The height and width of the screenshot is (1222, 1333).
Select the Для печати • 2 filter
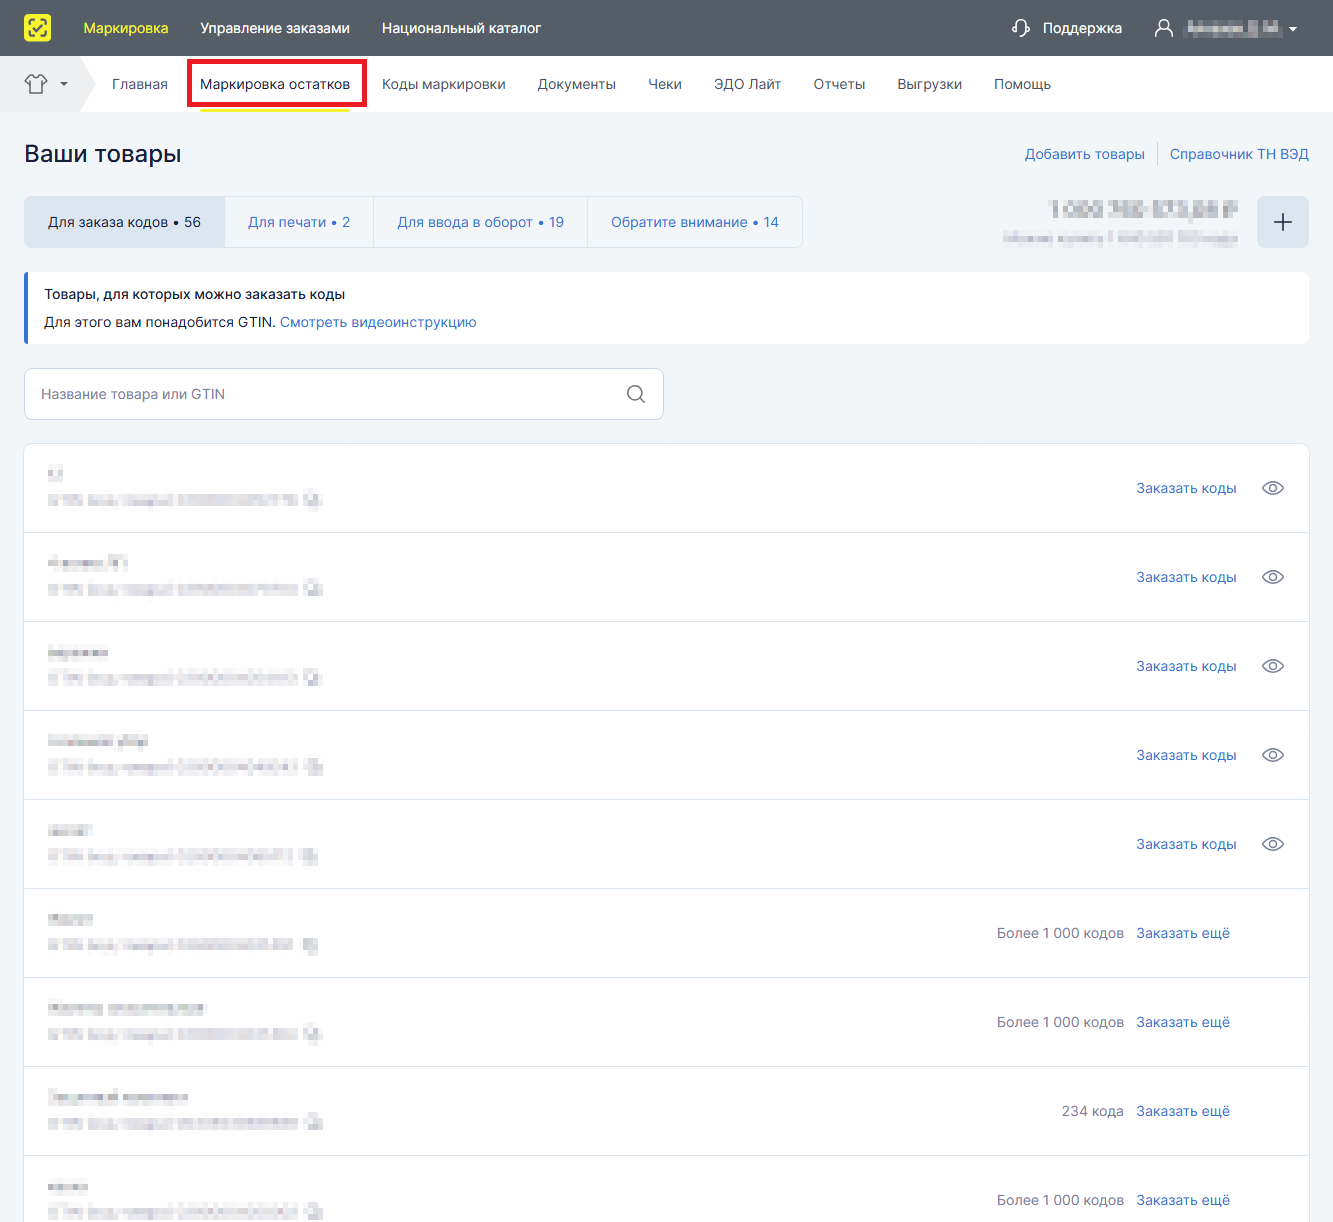coord(299,222)
